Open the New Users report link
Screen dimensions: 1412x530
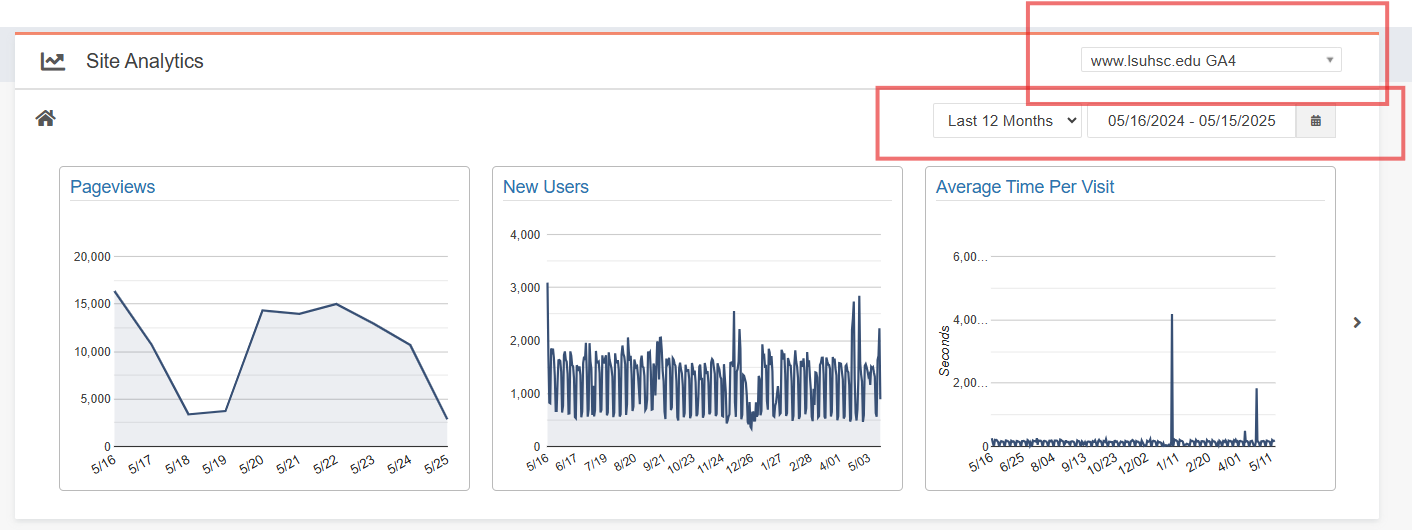click(x=545, y=187)
